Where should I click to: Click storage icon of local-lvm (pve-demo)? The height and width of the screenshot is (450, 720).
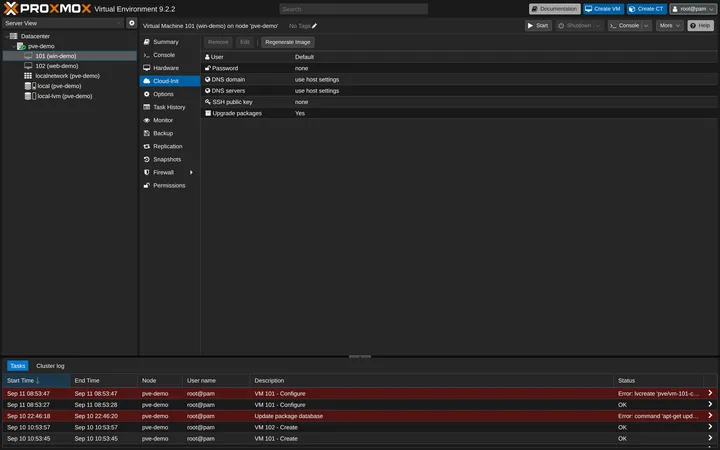[x=30, y=96]
